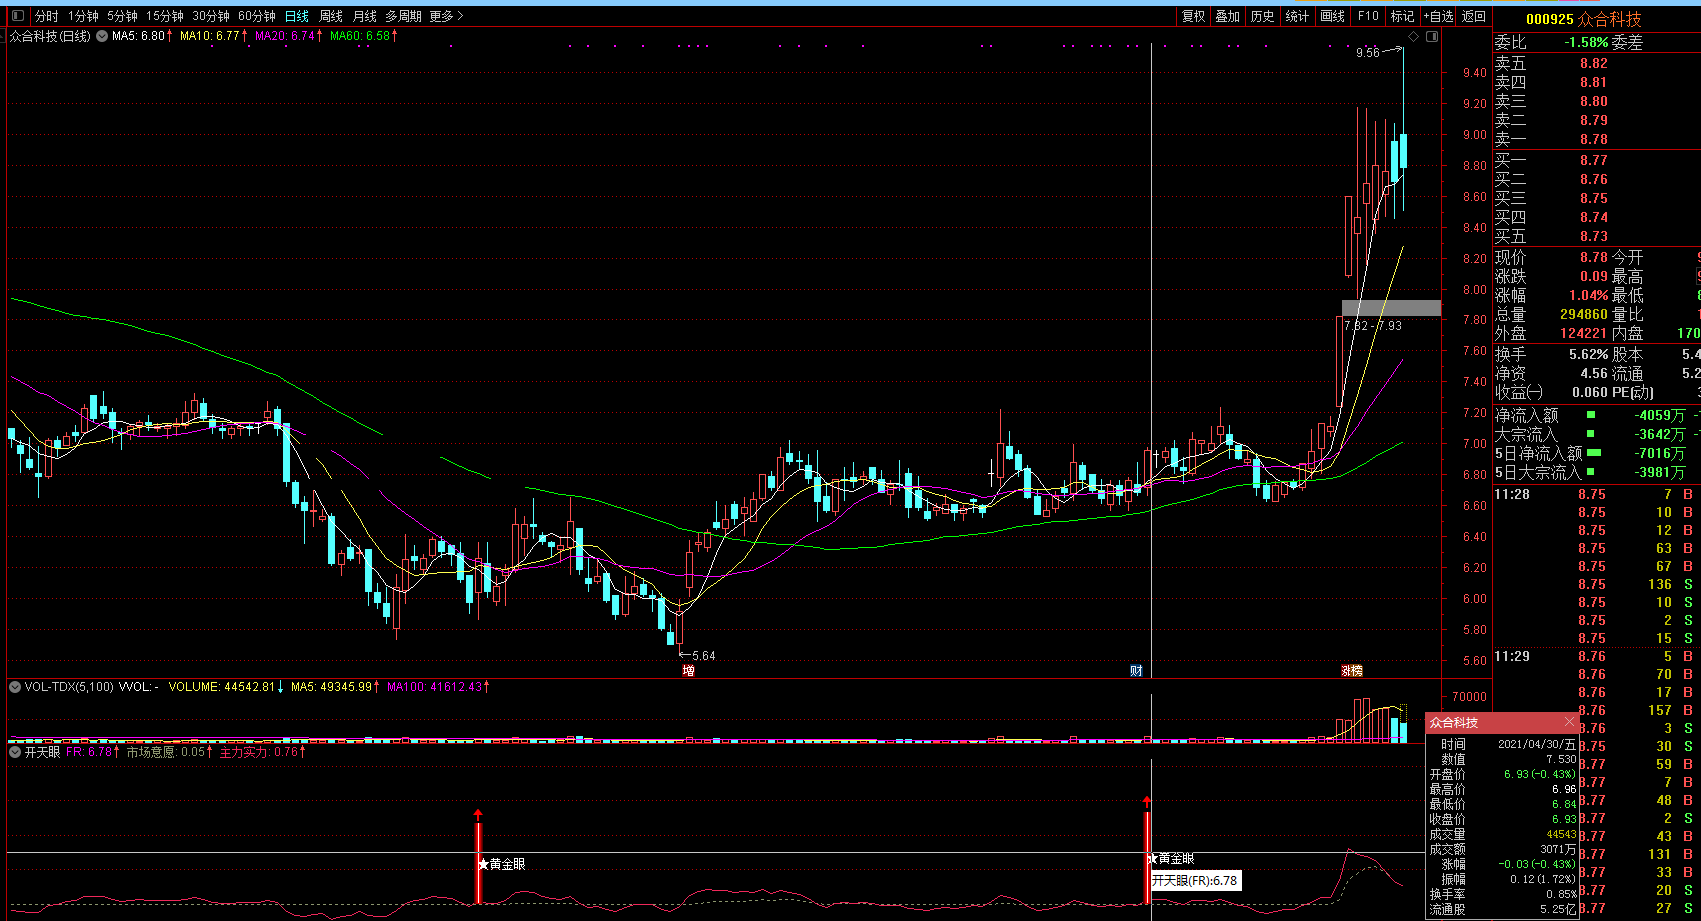Switch to 周线 weekly chart

[331, 16]
